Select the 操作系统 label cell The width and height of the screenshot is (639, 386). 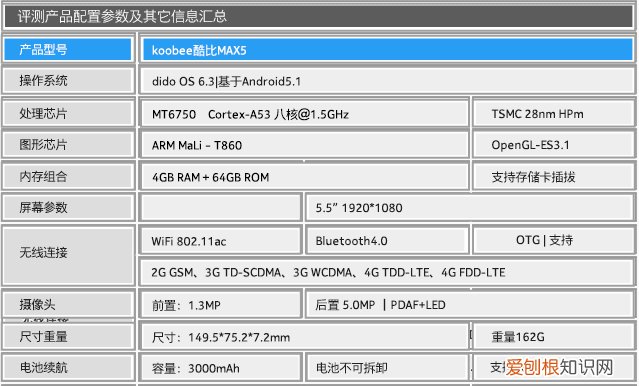(x=68, y=80)
